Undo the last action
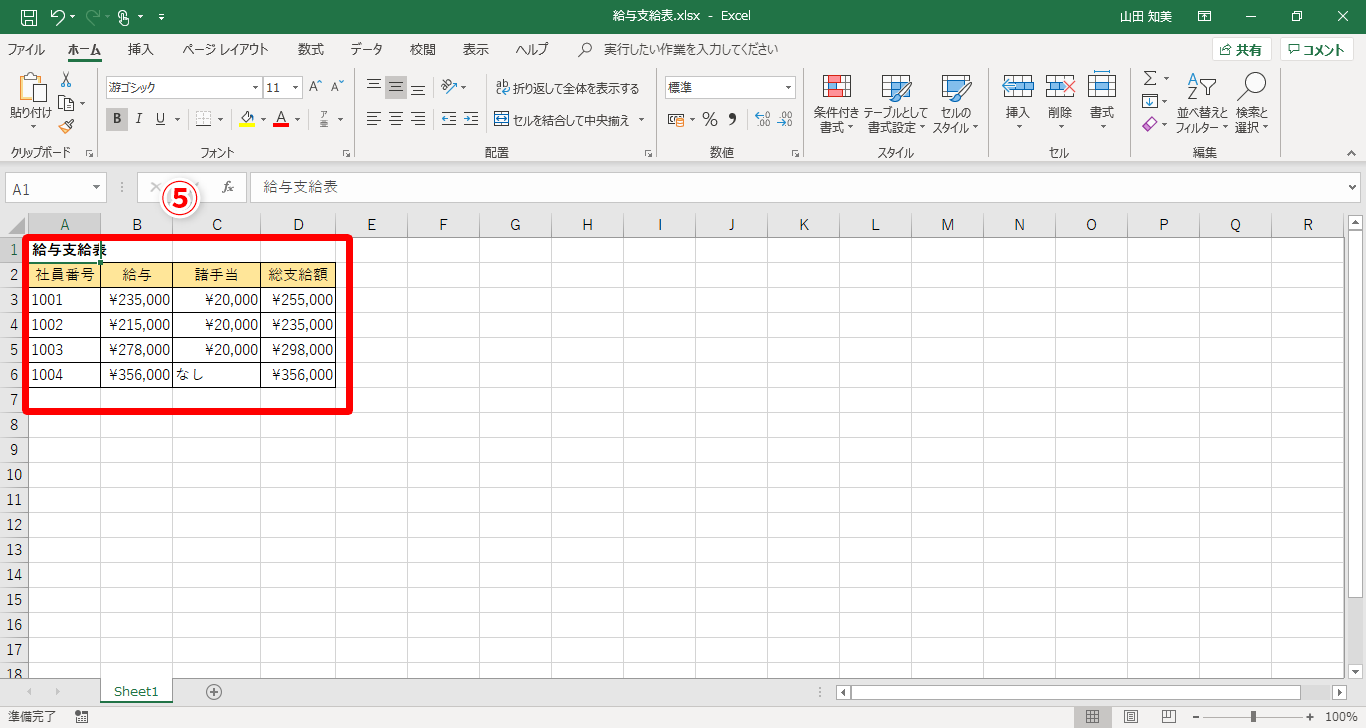The width and height of the screenshot is (1366, 728). click(59, 17)
